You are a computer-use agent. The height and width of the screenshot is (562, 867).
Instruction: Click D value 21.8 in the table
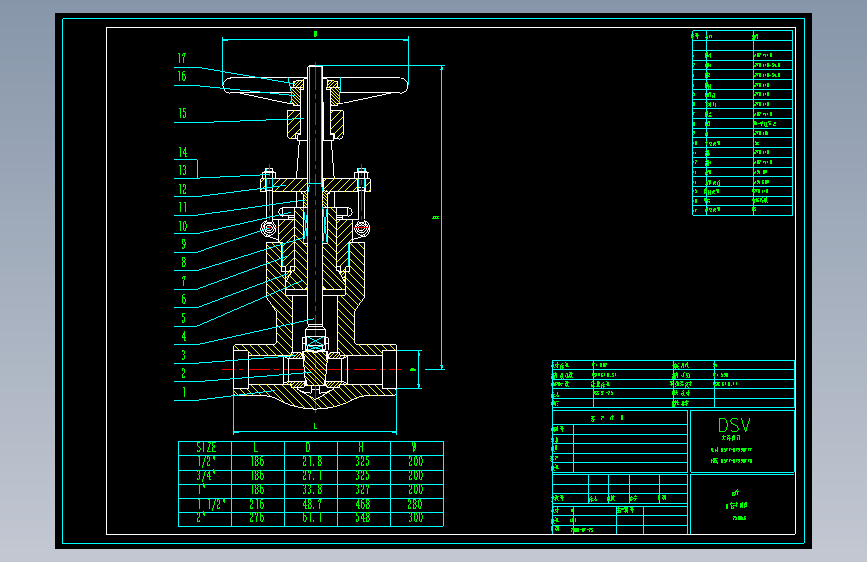point(312,461)
